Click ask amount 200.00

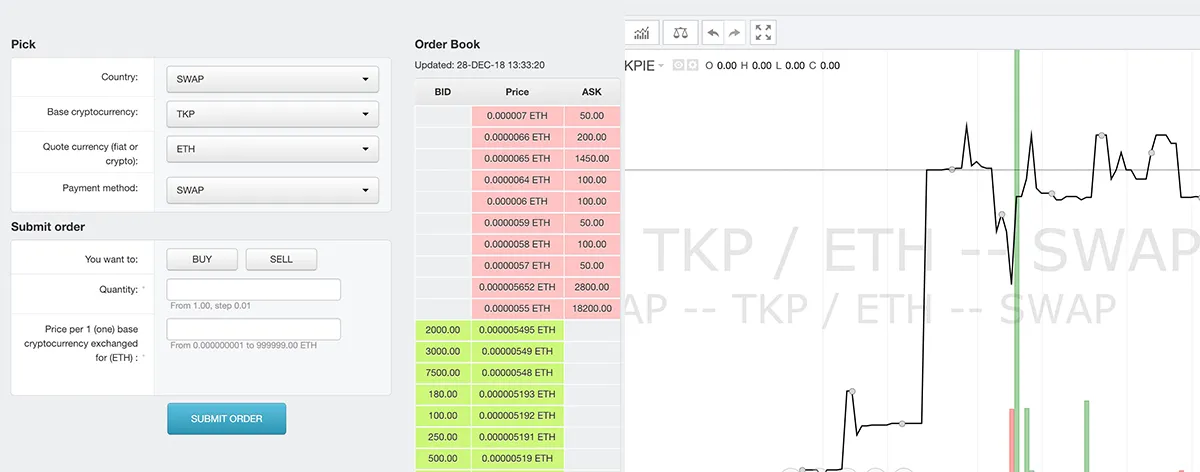592,137
